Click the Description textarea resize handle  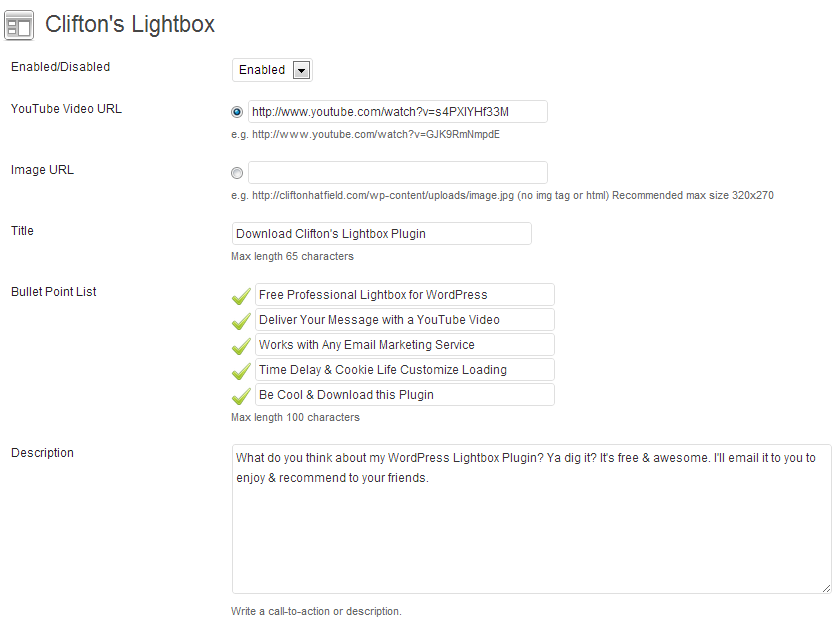tap(826, 588)
